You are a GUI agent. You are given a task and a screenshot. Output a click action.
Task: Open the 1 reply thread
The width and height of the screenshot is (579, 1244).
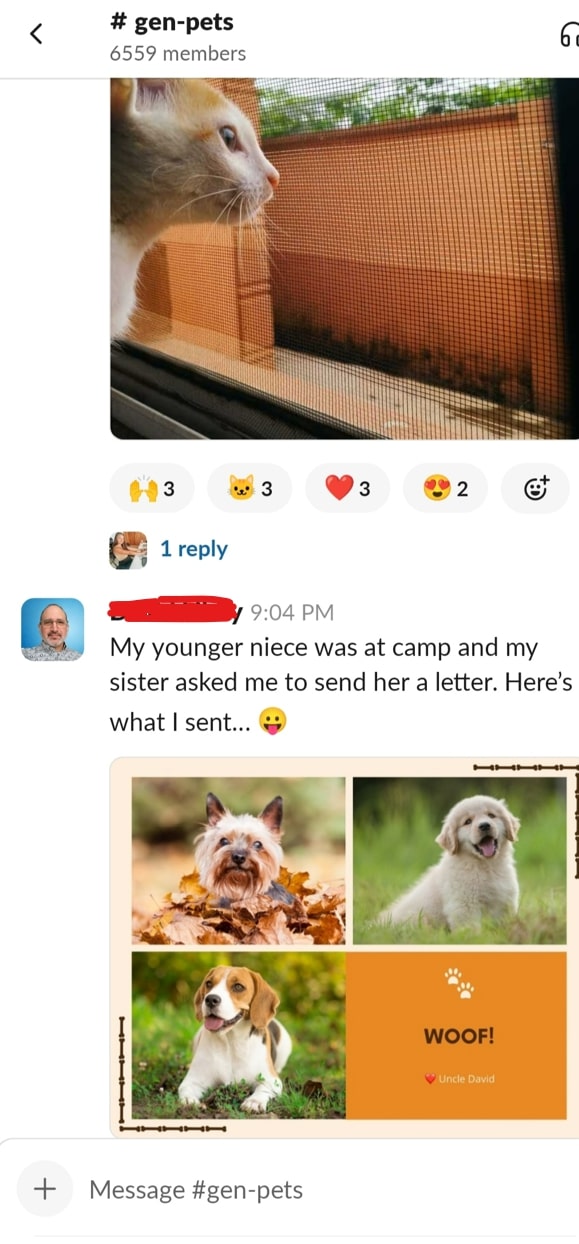coord(193,549)
